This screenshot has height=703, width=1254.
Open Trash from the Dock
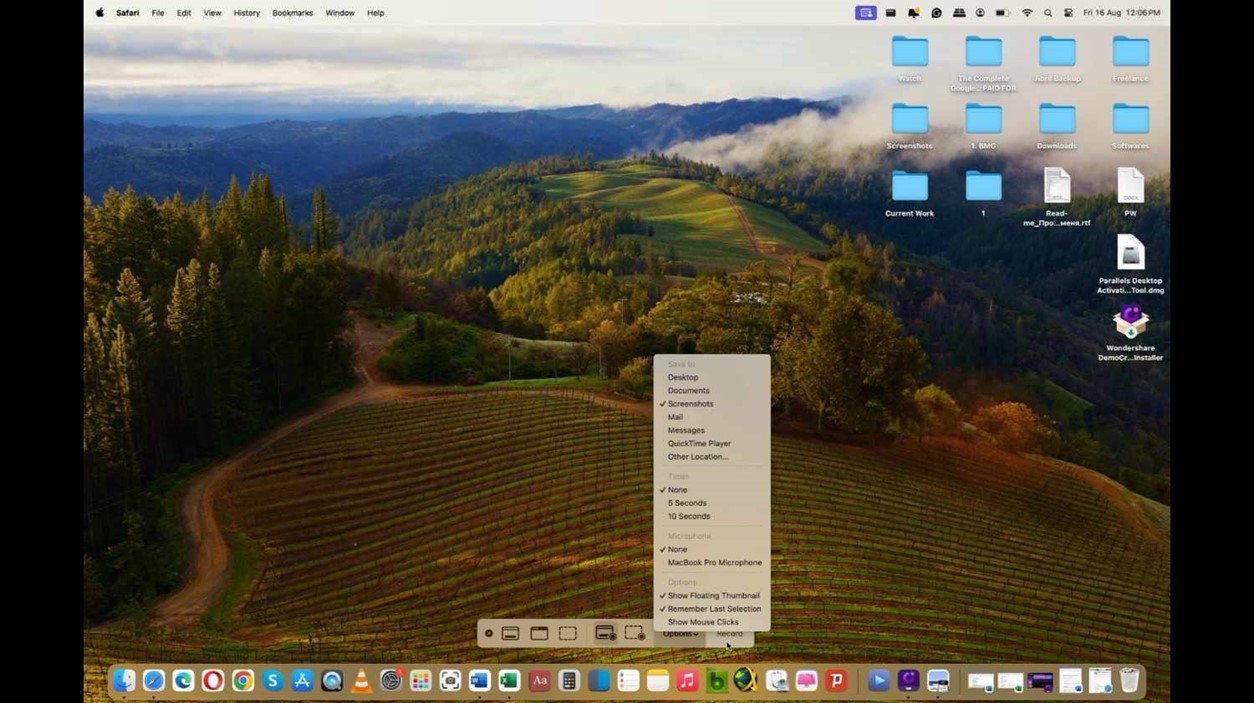coord(1129,681)
